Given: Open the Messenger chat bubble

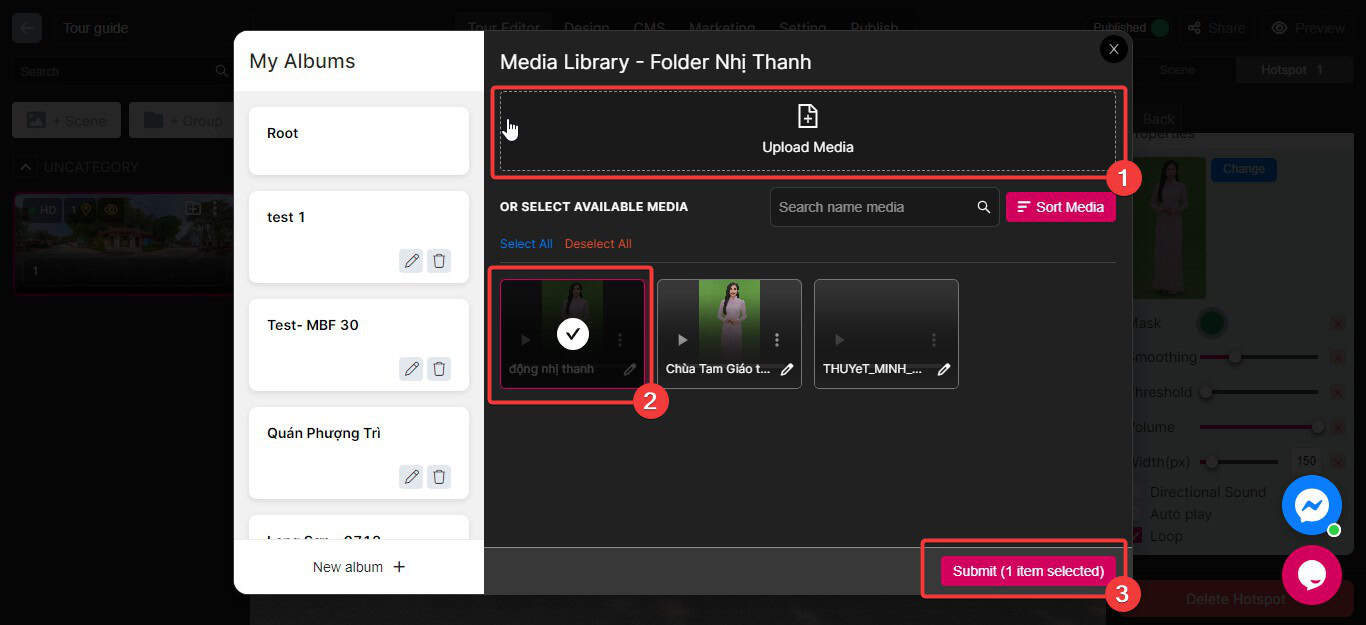Looking at the screenshot, I should point(1311,505).
